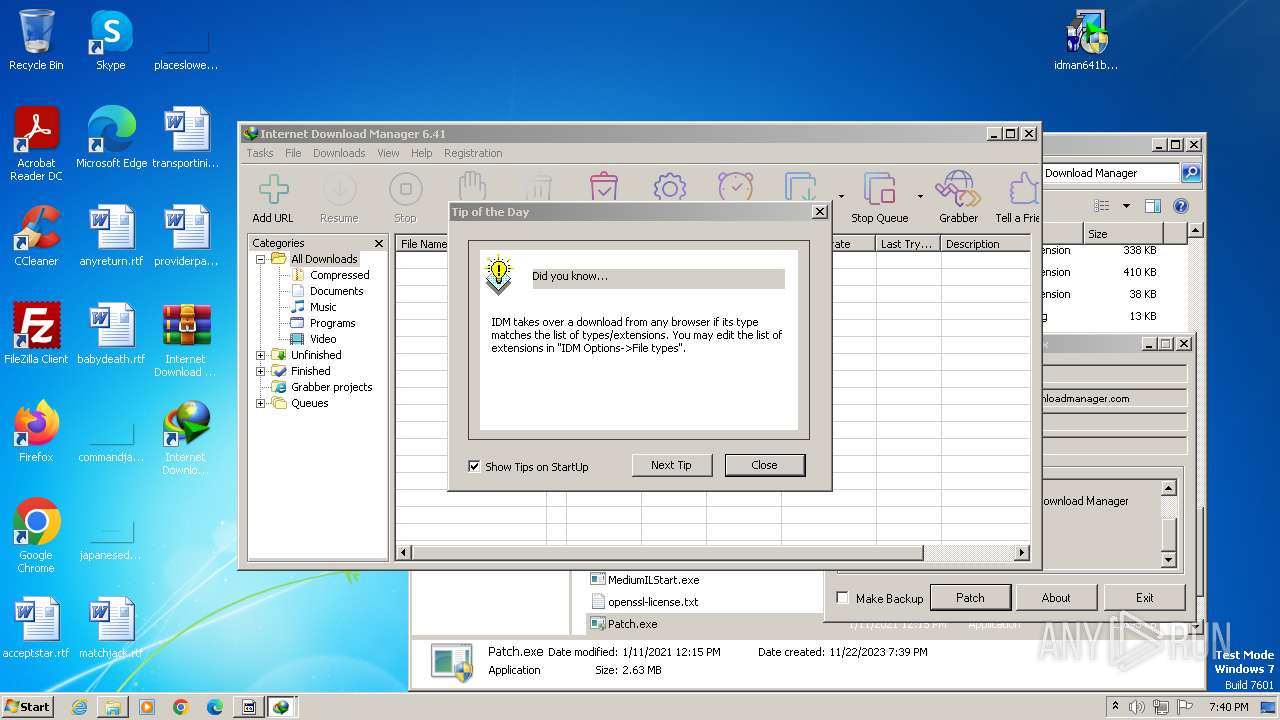The width and height of the screenshot is (1280, 720).
Task: Click the Explorer search magnifier button
Action: click(x=1190, y=173)
